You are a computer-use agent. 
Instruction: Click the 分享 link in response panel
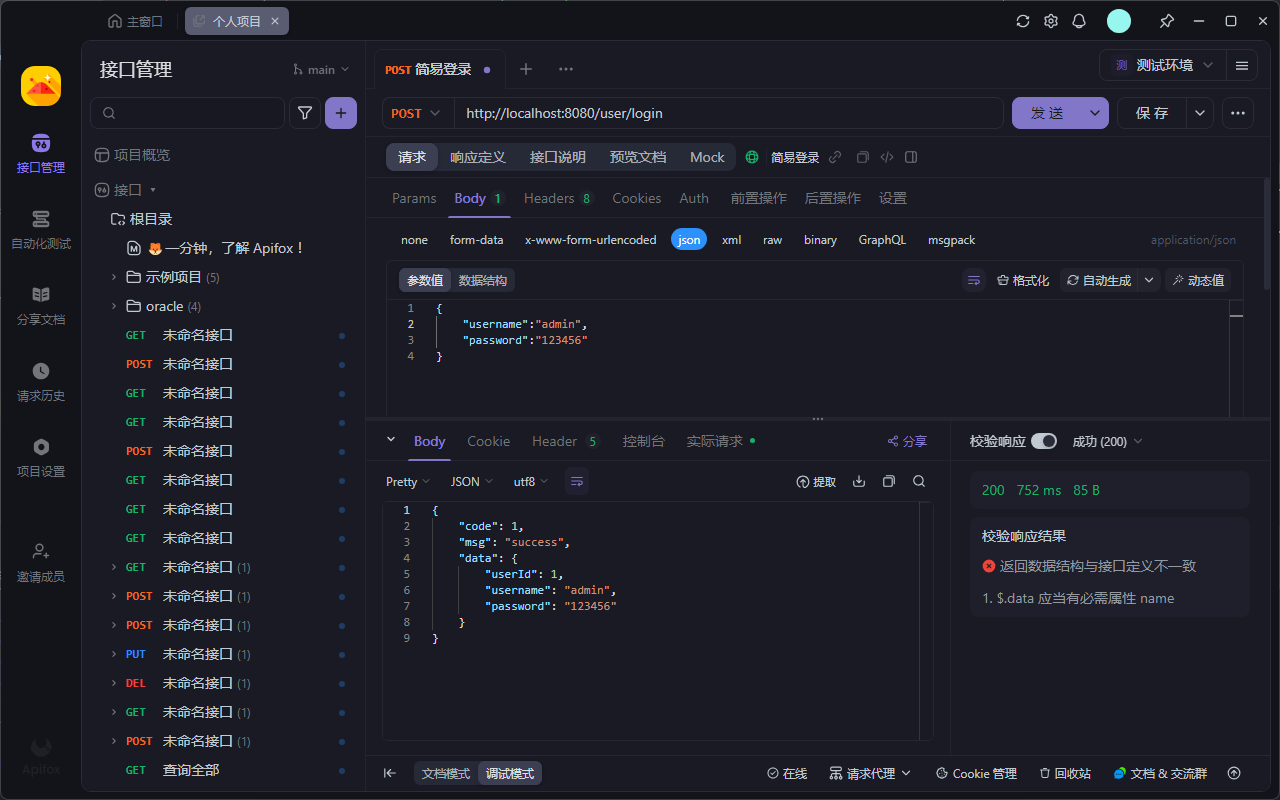(907, 441)
